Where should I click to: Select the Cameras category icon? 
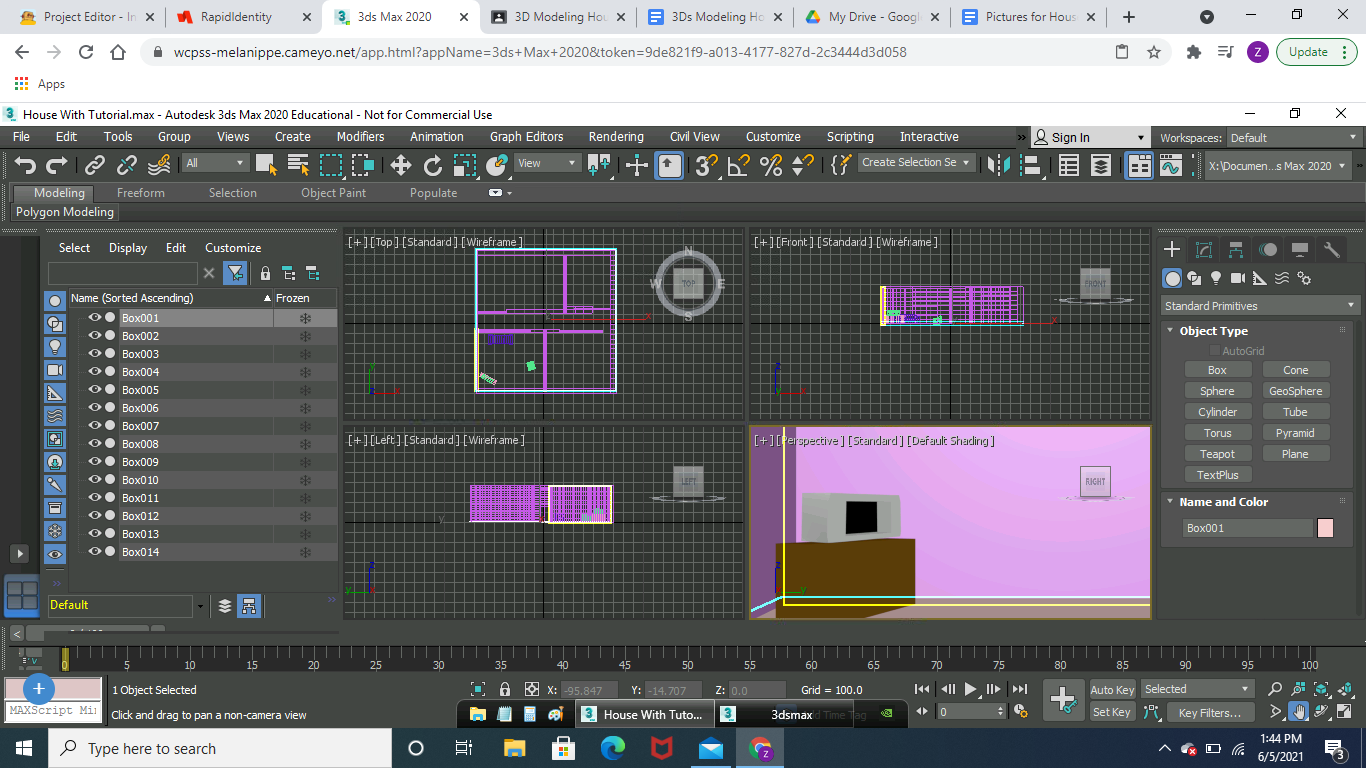pyautogui.click(x=1238, y=278)
